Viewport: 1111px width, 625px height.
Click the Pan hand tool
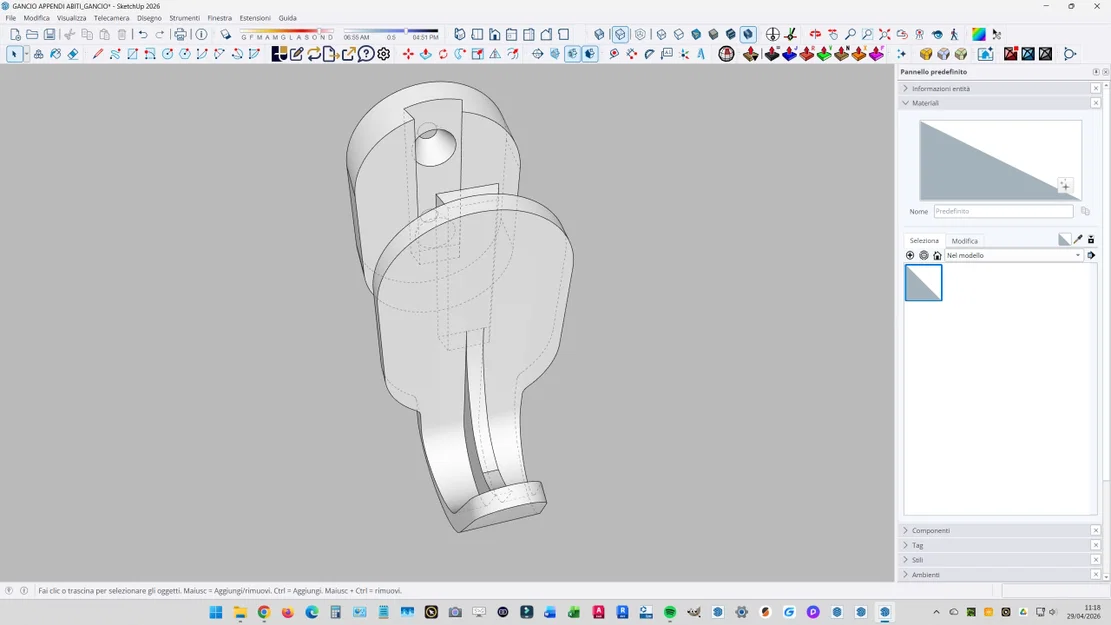tap(833, 34)
